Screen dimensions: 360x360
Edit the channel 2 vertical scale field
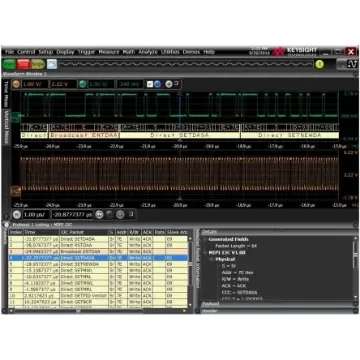point(101,84)
